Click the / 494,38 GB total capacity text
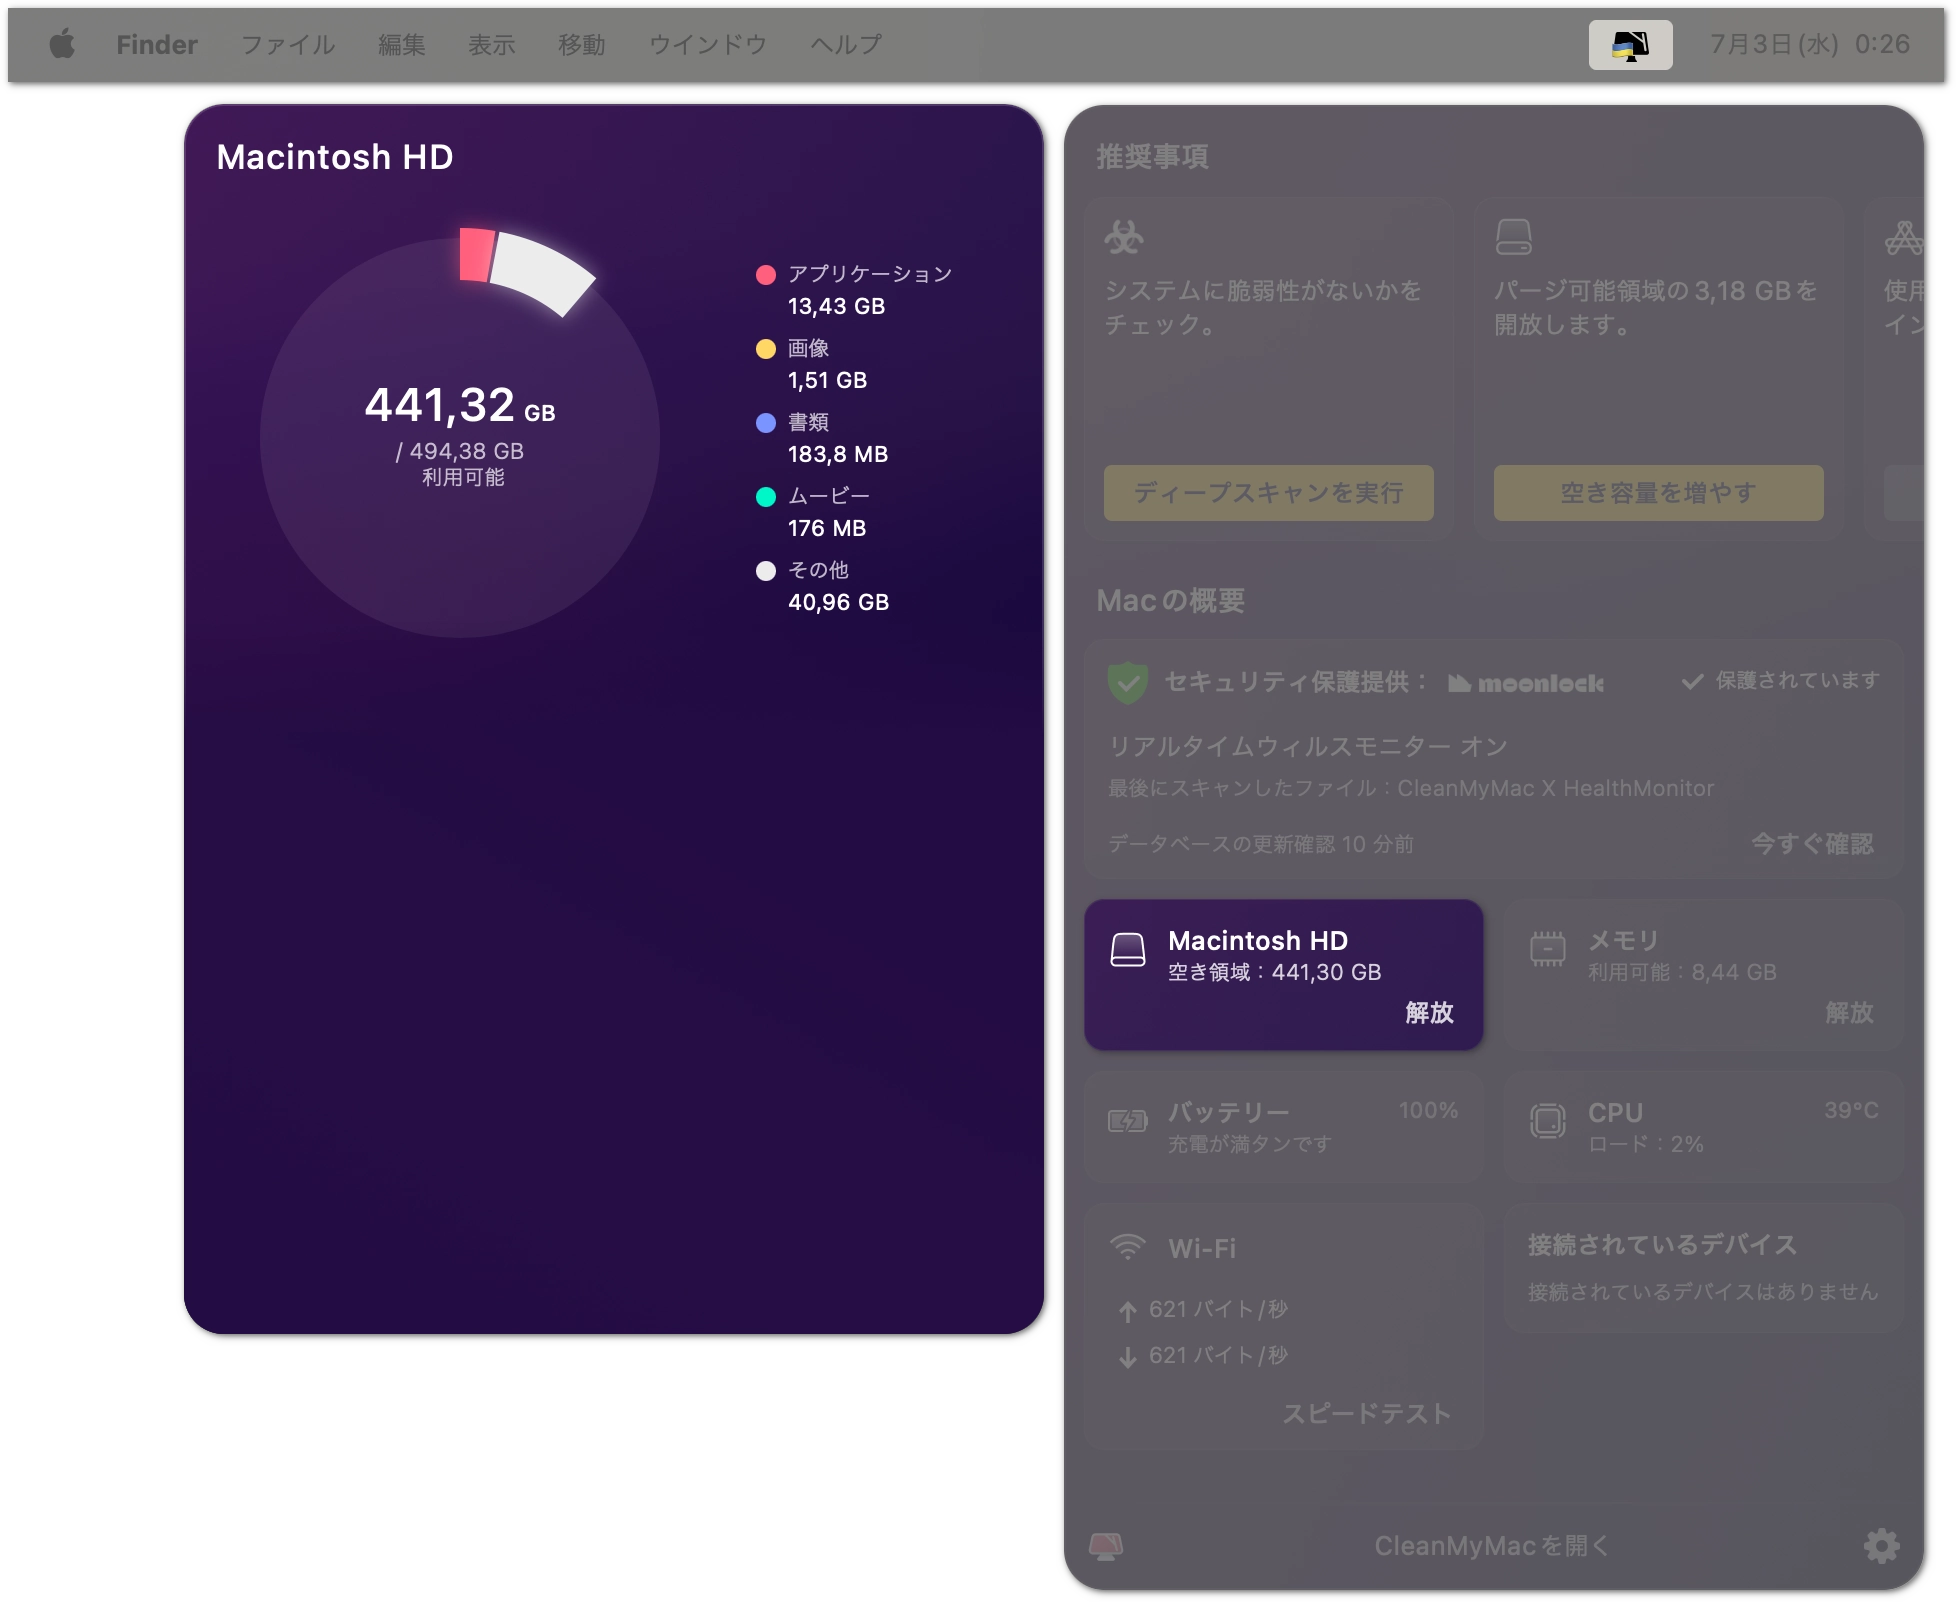This screenshot has height=1602, width=1956. point(460,452)
